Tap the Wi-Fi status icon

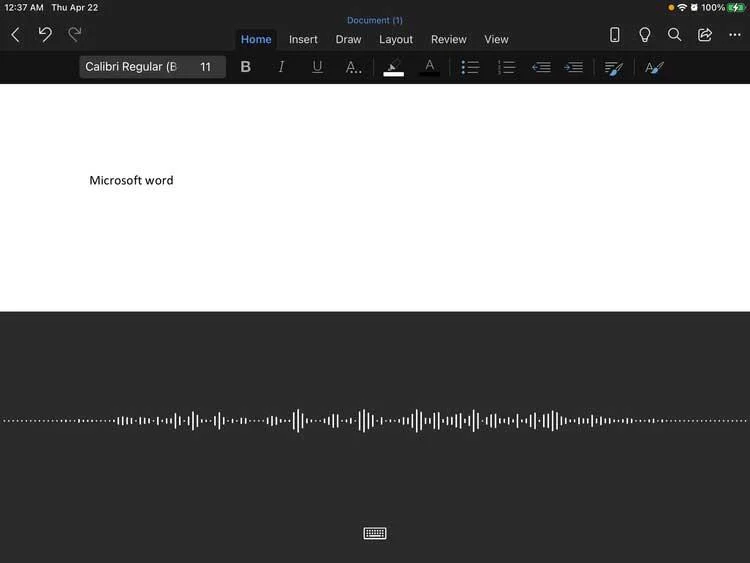[682, 8]
